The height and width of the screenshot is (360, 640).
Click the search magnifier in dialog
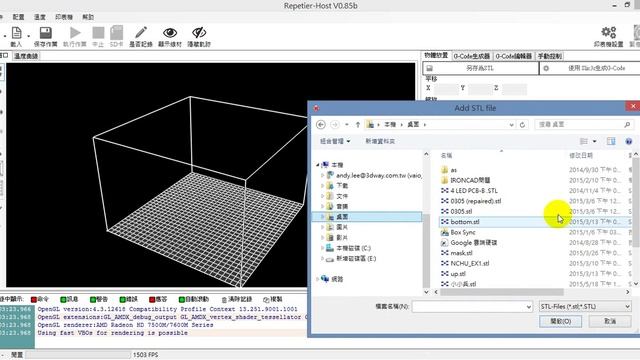point(627,124)
